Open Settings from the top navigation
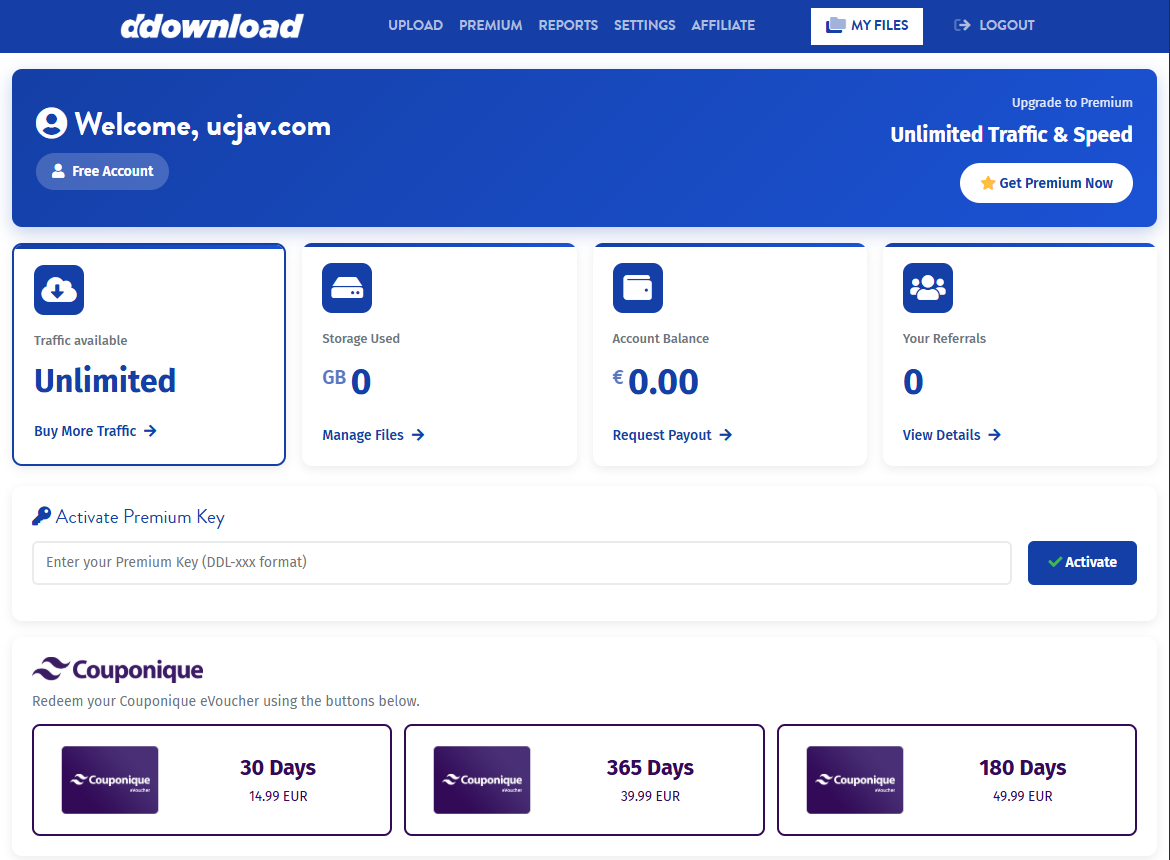 tap(644, 25)
